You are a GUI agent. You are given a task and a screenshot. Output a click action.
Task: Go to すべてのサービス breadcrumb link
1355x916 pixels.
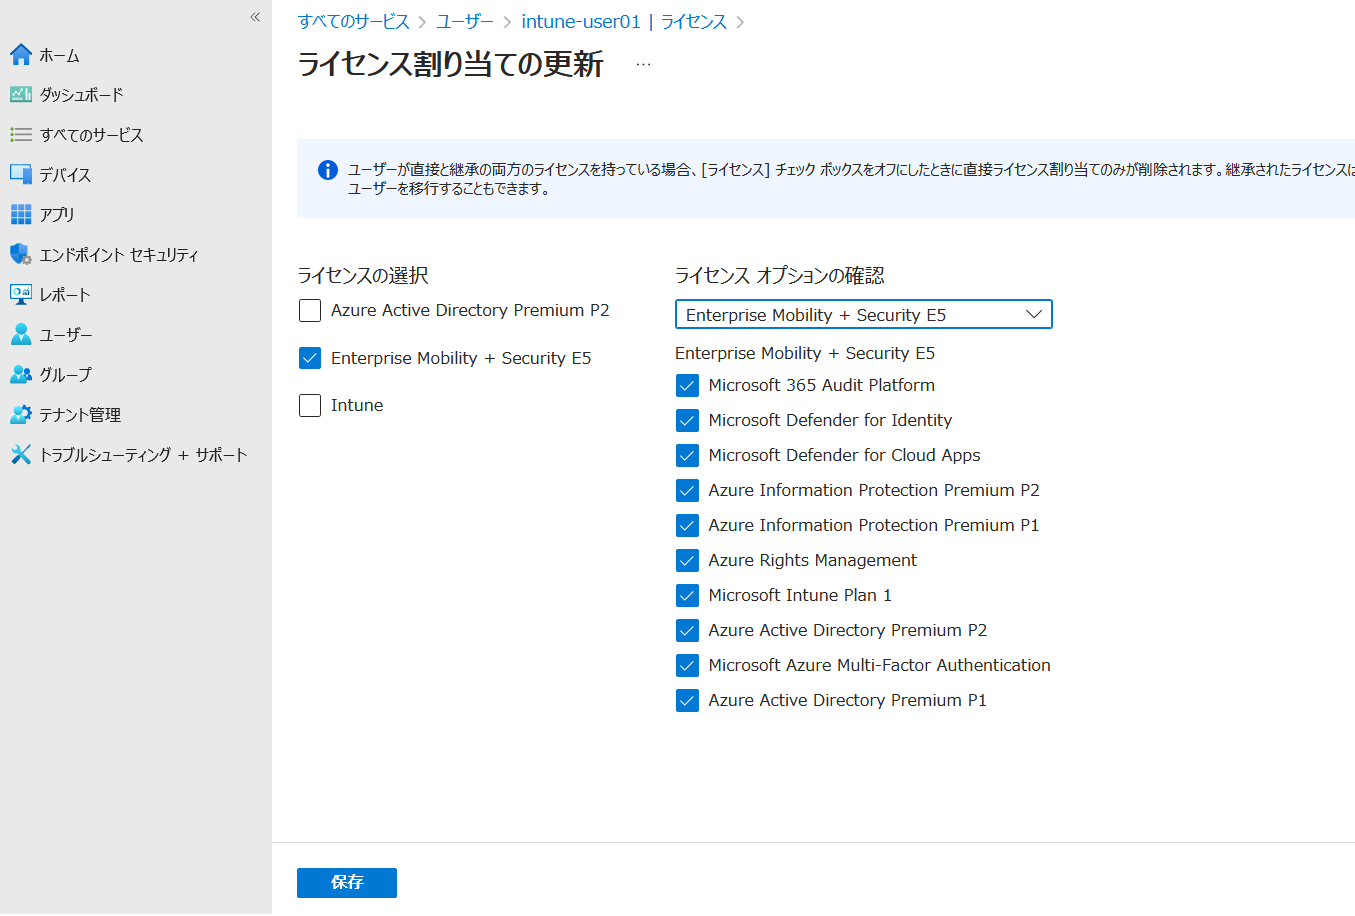[x=354, y=22]
